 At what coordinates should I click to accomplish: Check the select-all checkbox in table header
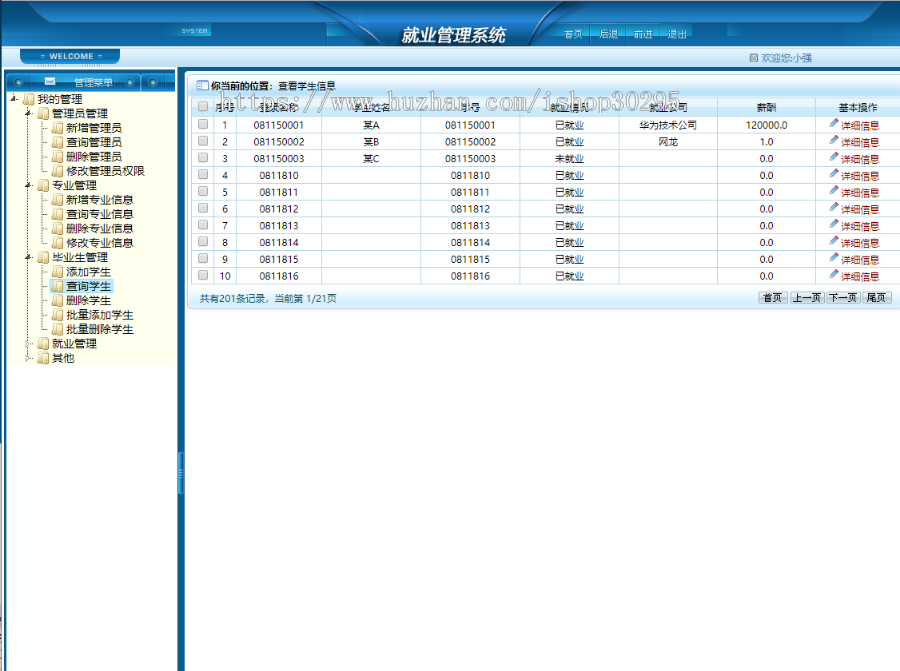(203, 107)
